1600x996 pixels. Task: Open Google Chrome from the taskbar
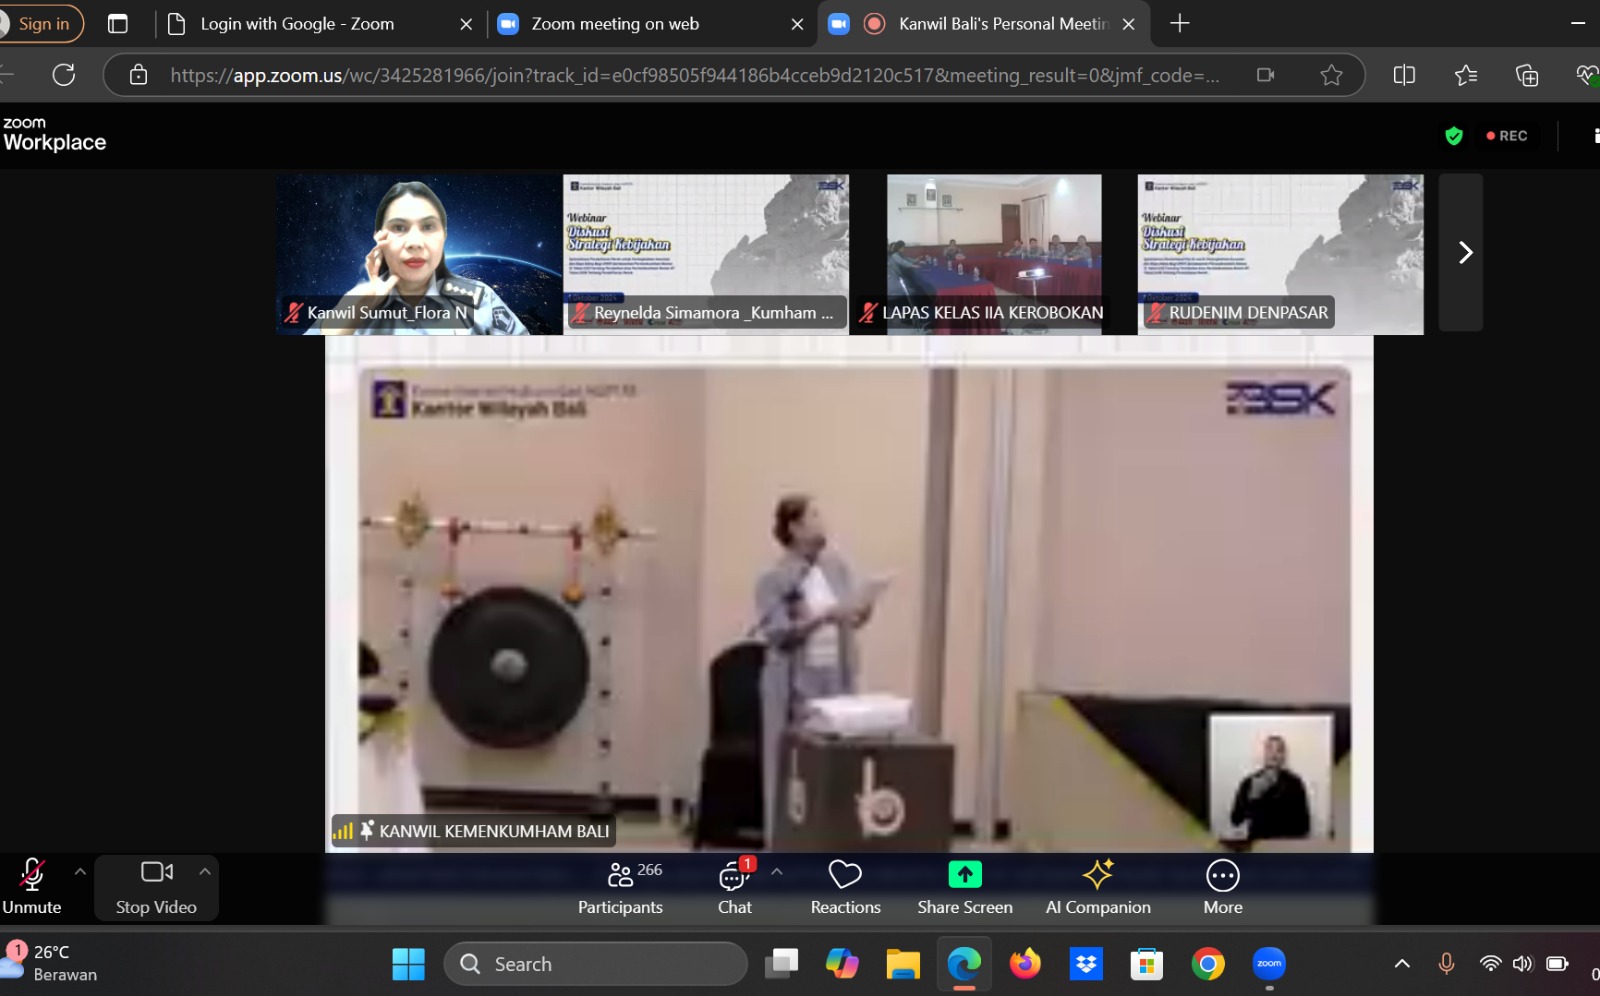(x=1208, y=964)
